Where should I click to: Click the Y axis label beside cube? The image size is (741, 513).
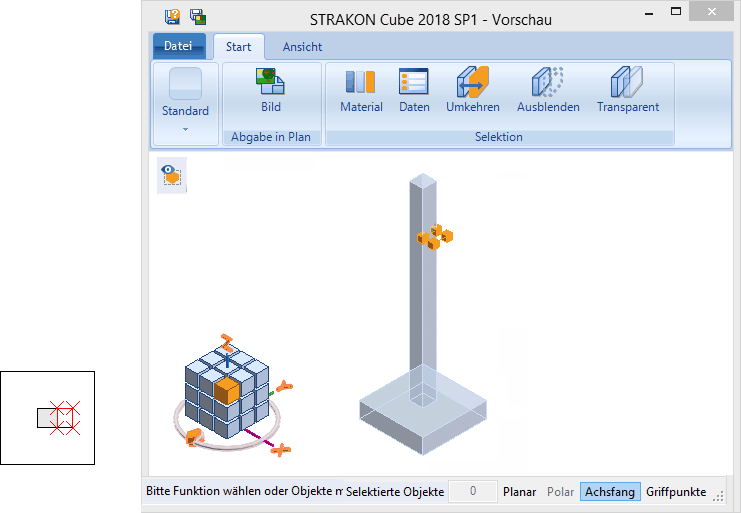pos(284,386)
